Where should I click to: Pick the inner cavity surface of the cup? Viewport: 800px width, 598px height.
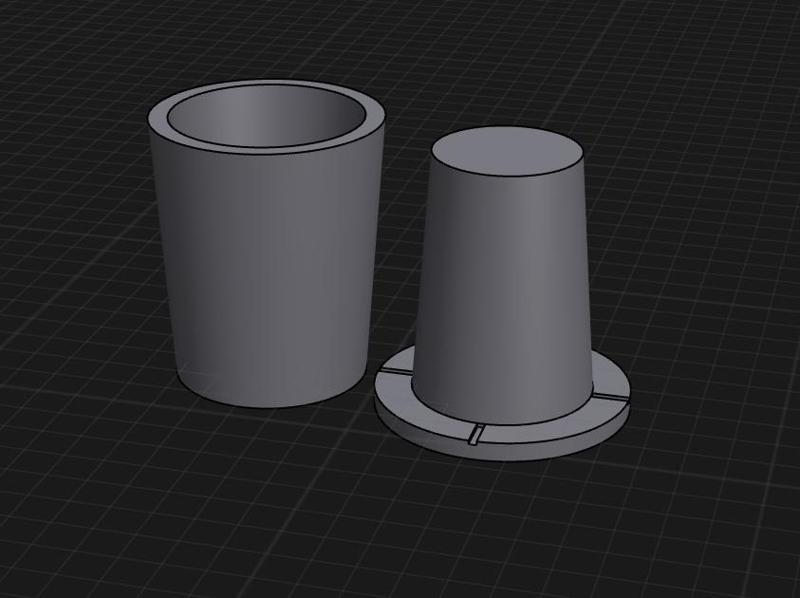(x=266, y=116)
